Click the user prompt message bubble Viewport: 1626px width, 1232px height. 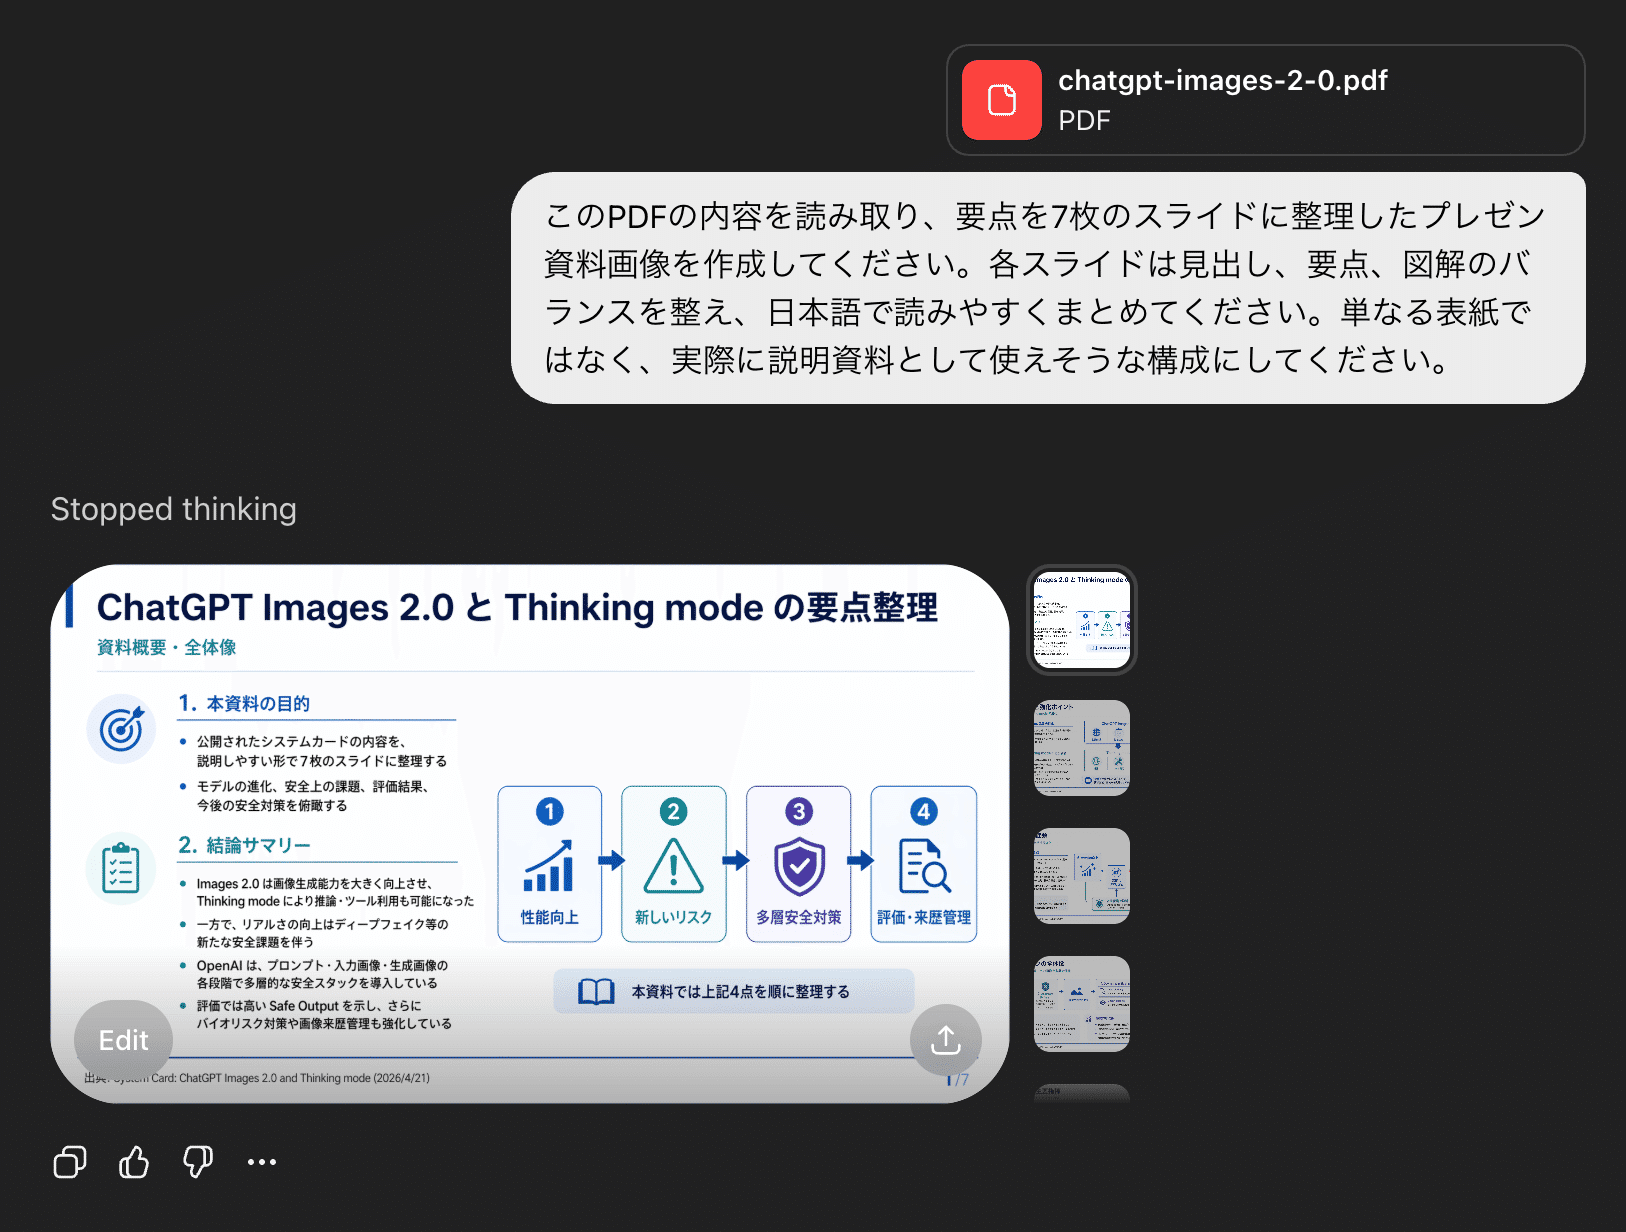click(1047, 288)
